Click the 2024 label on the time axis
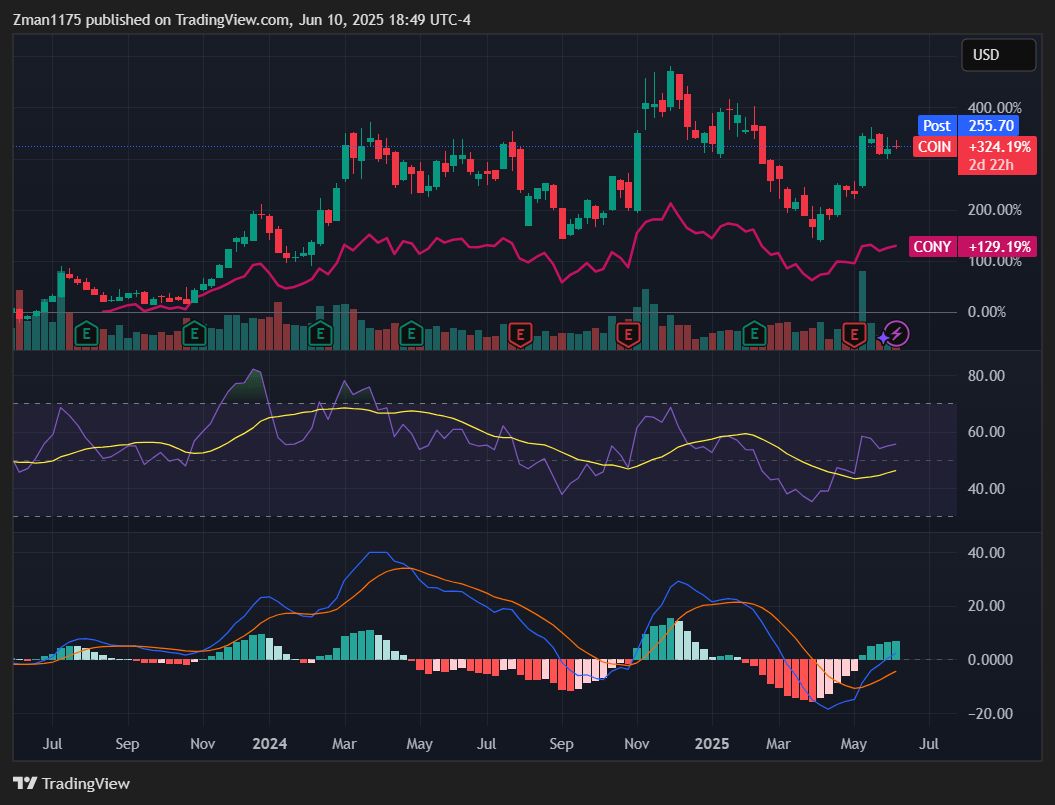The height and width of the screenshot is (805, 1055). [x=269, y=744]
